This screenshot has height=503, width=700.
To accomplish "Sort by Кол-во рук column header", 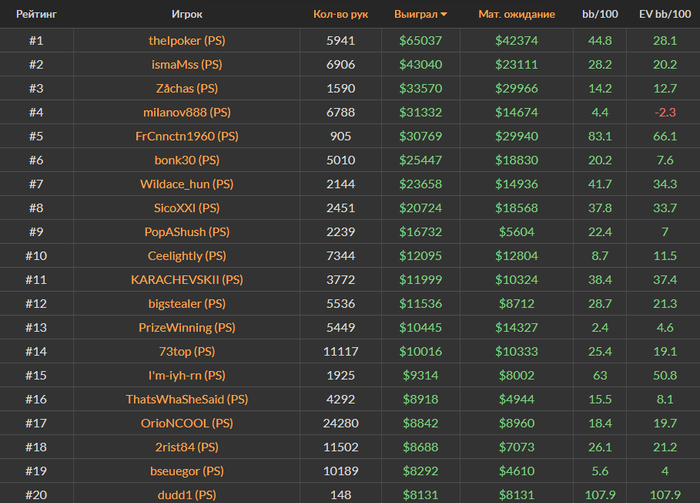I will (341, 14).
